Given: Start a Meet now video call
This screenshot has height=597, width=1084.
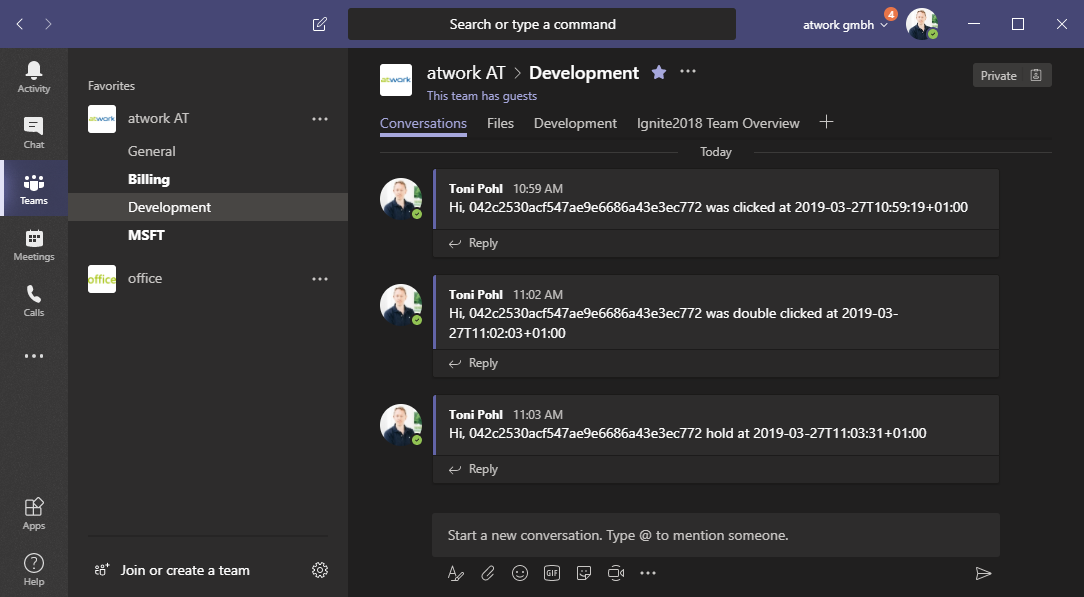Looking at the screenshot, I should point(616,573).
